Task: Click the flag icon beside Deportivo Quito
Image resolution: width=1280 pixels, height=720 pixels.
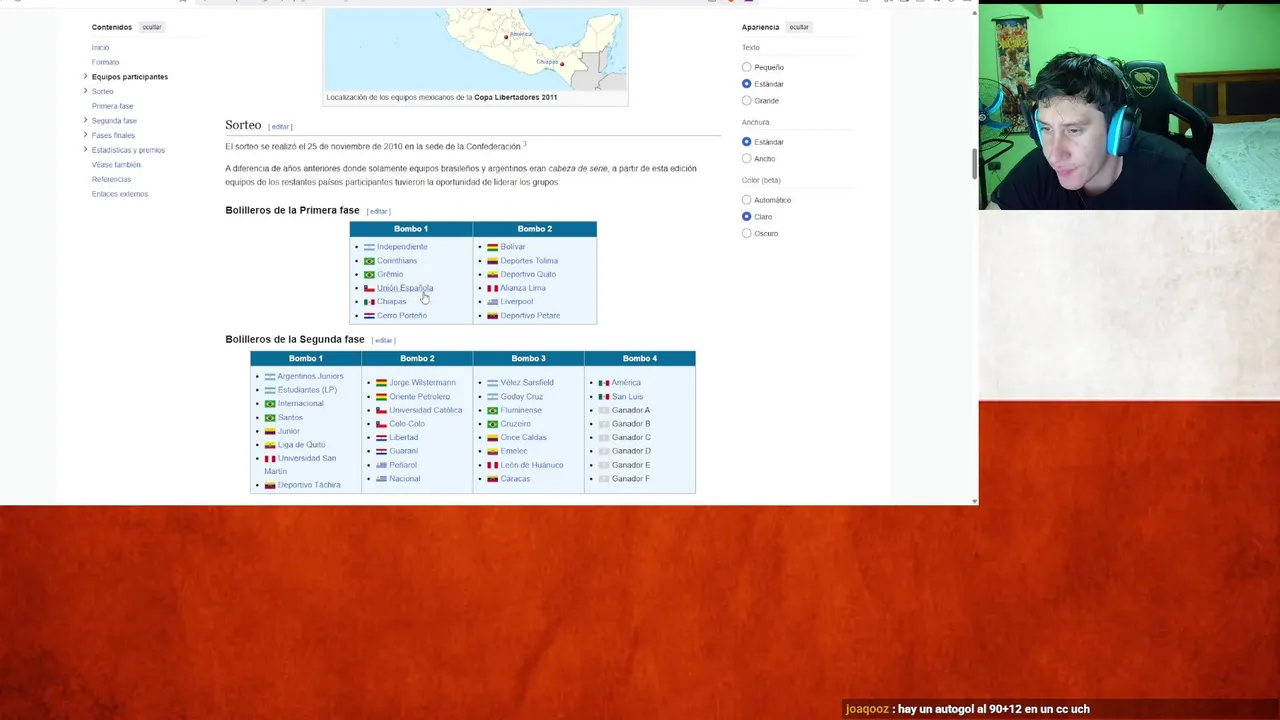Action: (493, 275)
